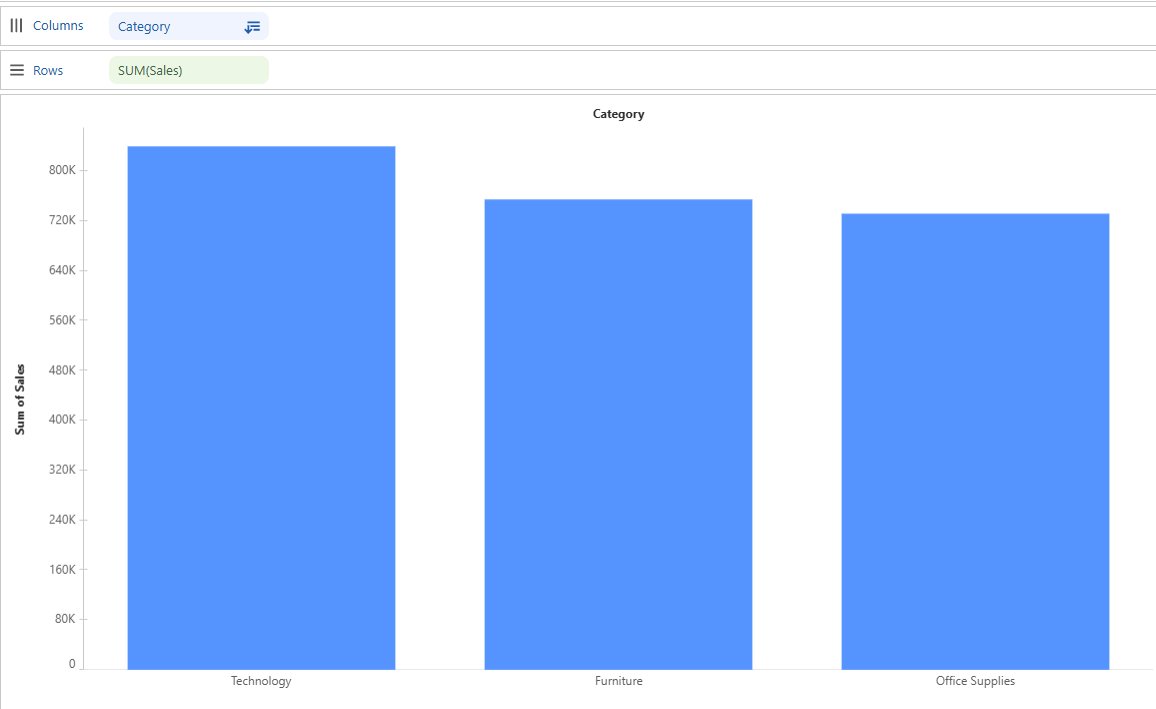Click the 0 axis tick label
This screenshot has width=1156, height=709.
coord(72,664)
